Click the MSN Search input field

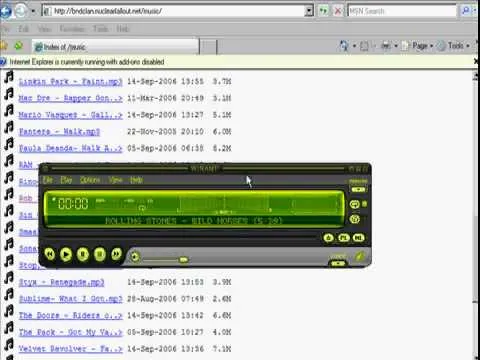[402, 11]
